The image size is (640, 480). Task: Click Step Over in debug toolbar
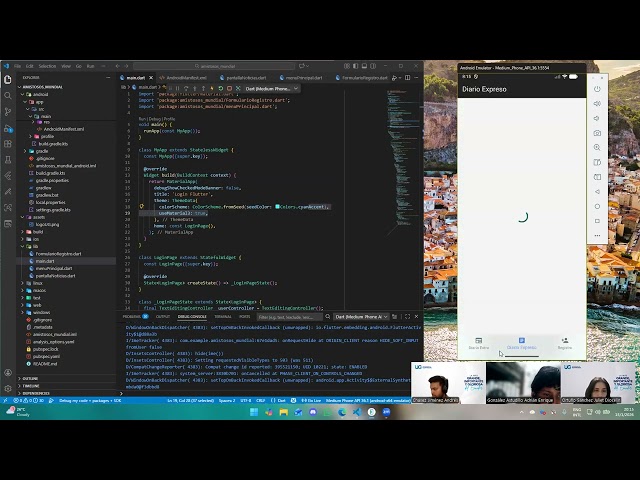coord(186,88)
